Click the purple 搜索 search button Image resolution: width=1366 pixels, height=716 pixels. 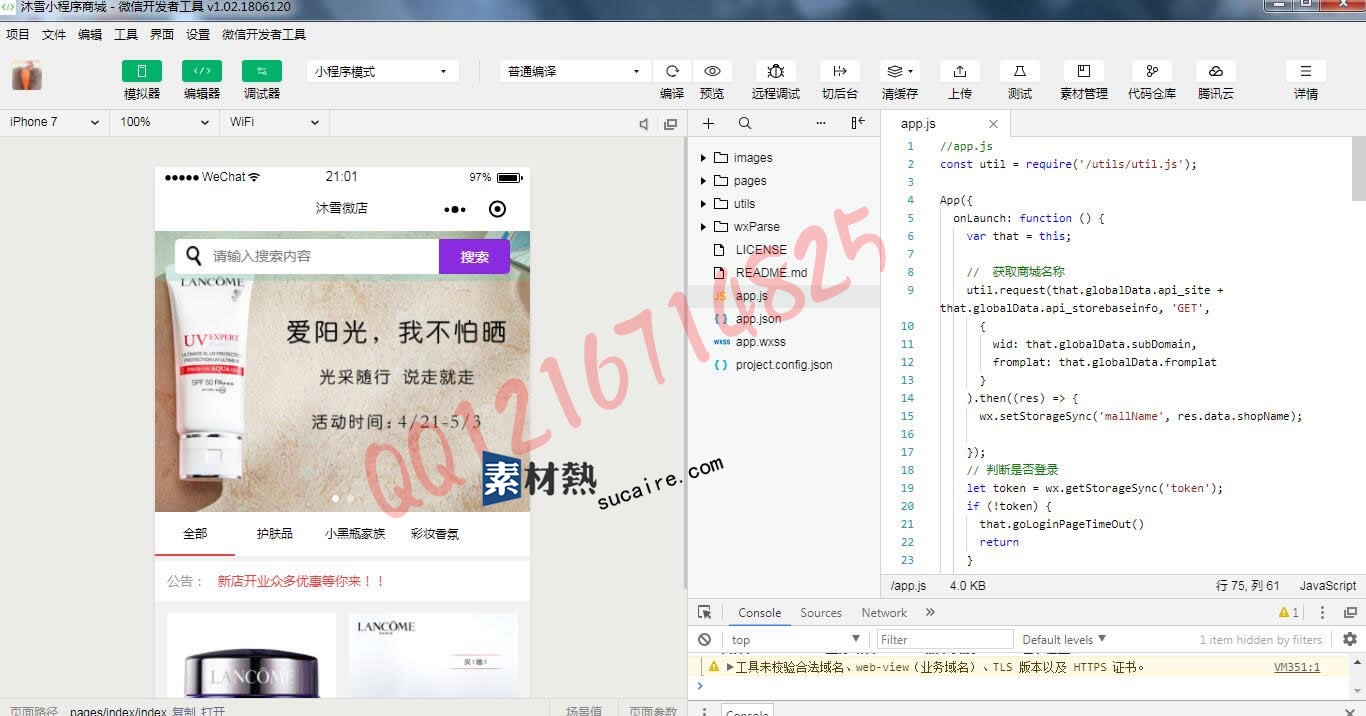pyautogui.click(x=474, y=257)
